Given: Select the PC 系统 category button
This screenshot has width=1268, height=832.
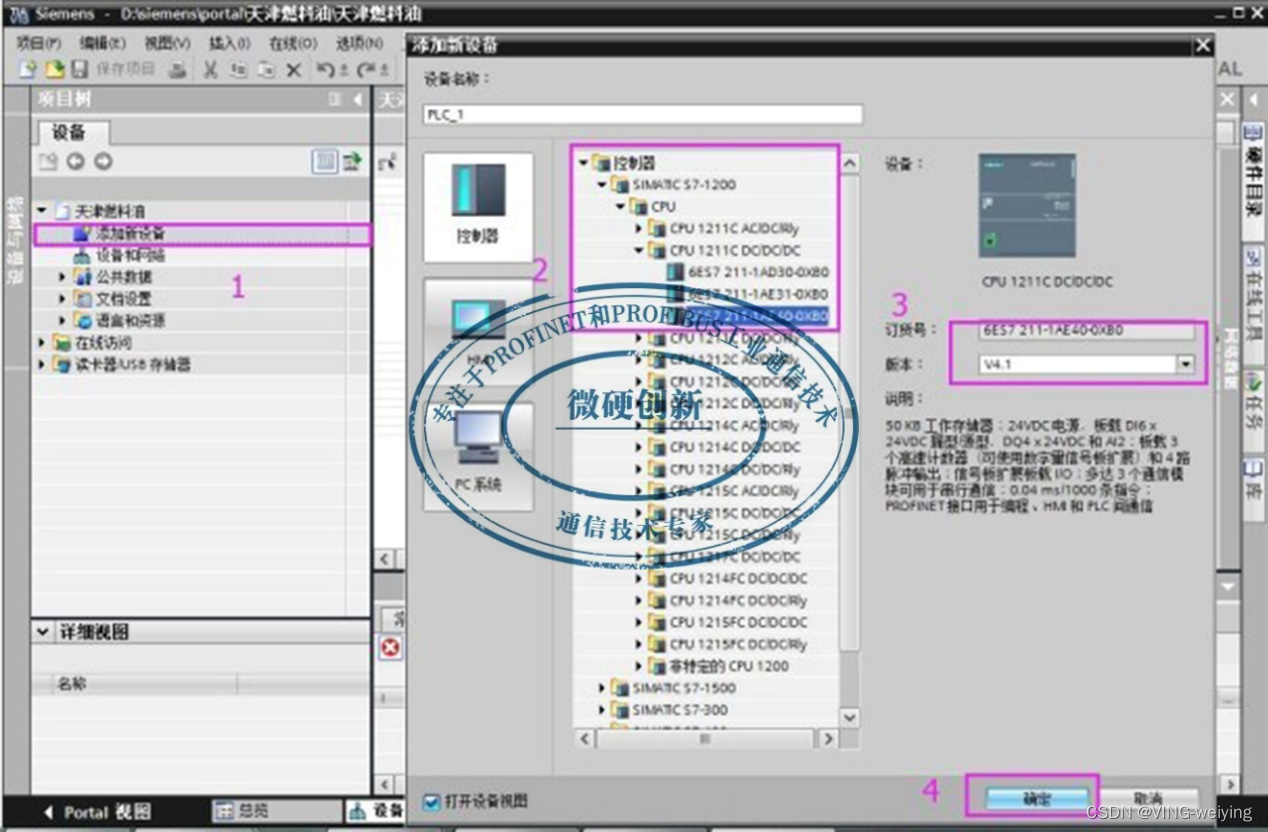Looking at the screenshot, I should click(x=478, y=456).
